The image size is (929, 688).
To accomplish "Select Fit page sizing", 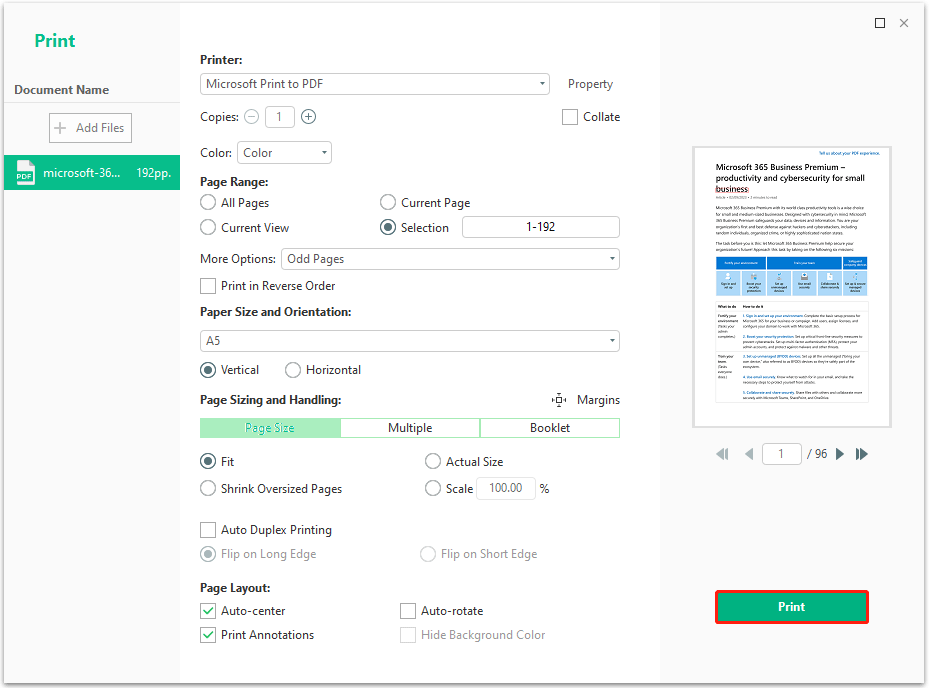I will pos(208,462).
